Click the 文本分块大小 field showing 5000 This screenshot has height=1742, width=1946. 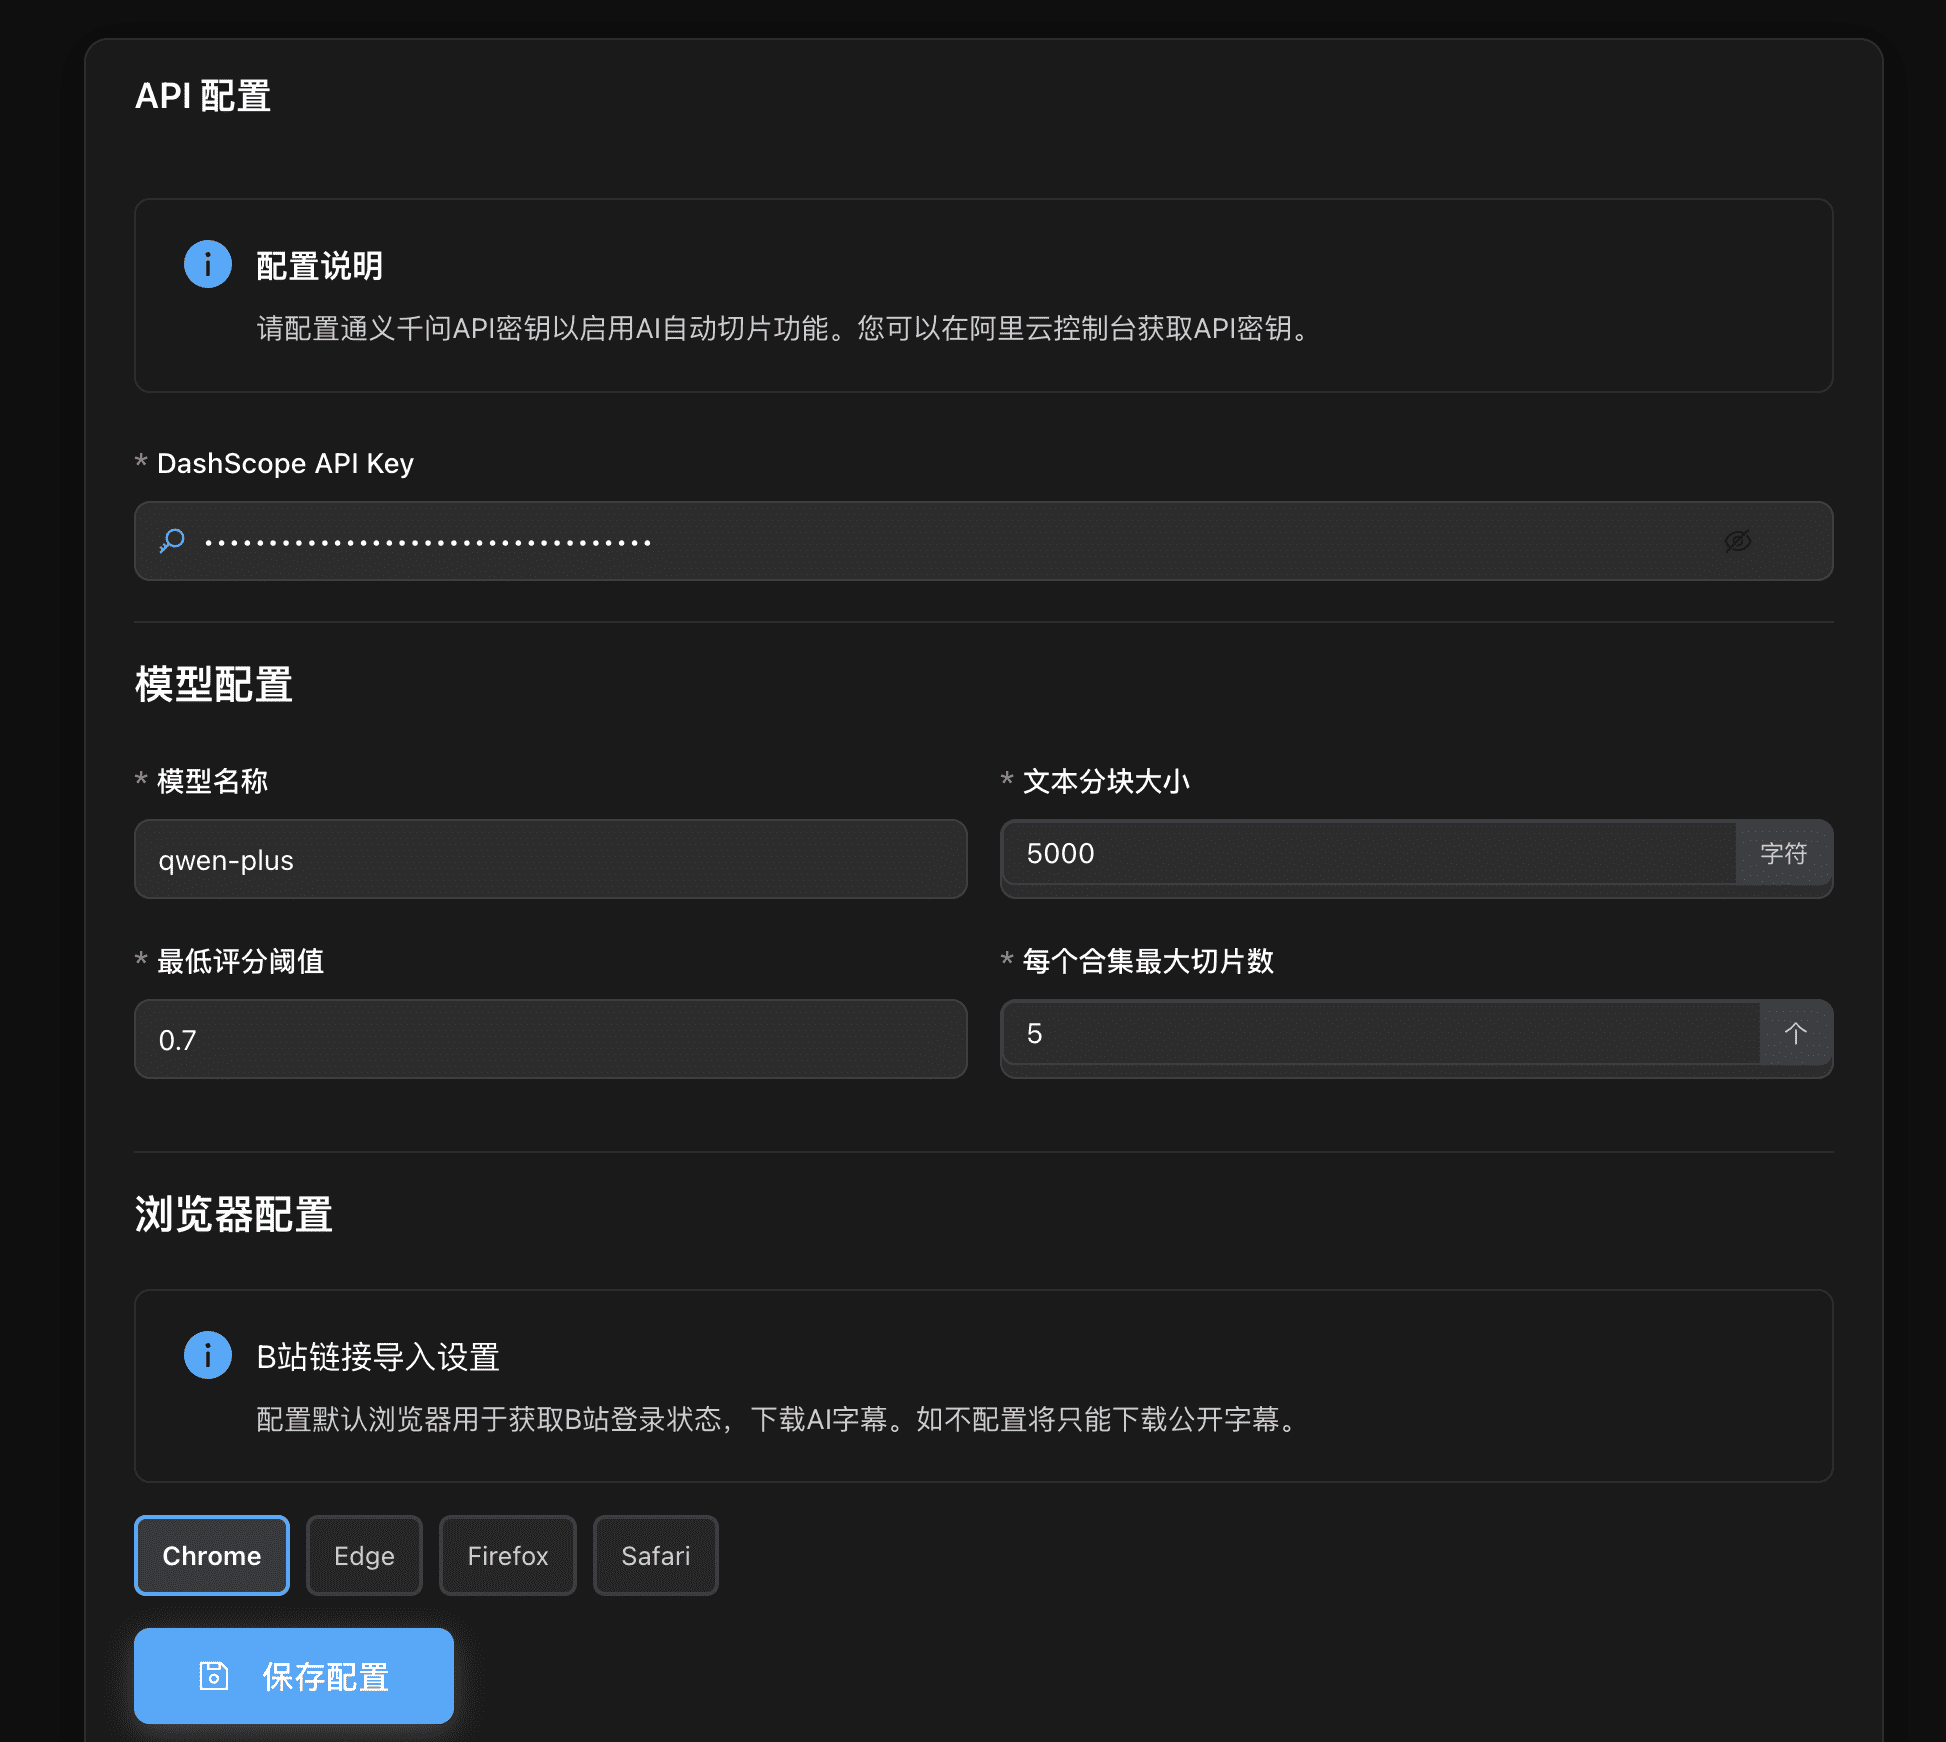click(x=1370, y=854)
